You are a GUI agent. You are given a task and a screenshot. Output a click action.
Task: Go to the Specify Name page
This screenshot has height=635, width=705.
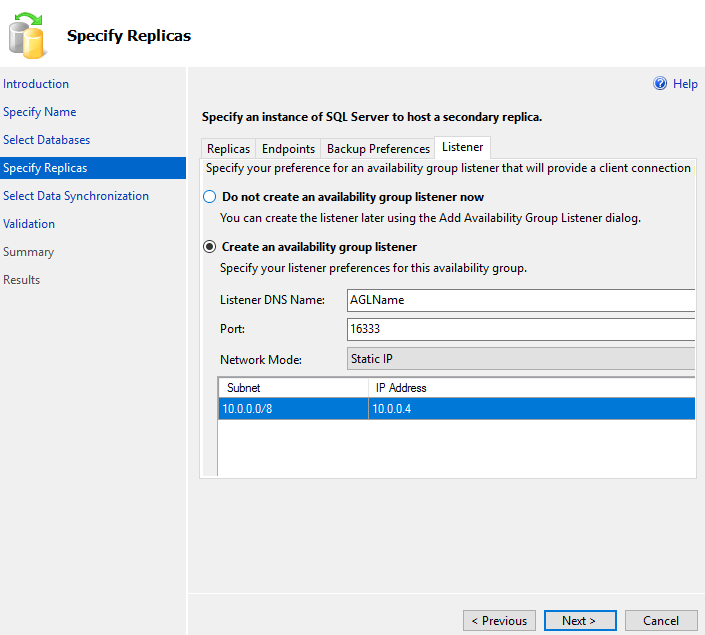click(40, 112)
